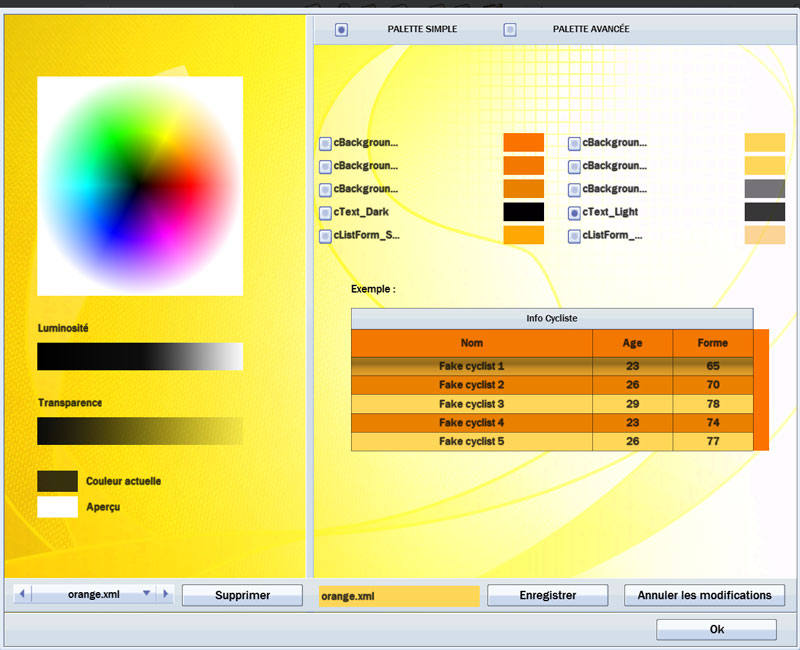Image resolution: width=800 pixels, height=650 pixels.
Task: Select the cText_Dark radio button
Action: click(x=326, y=213)
